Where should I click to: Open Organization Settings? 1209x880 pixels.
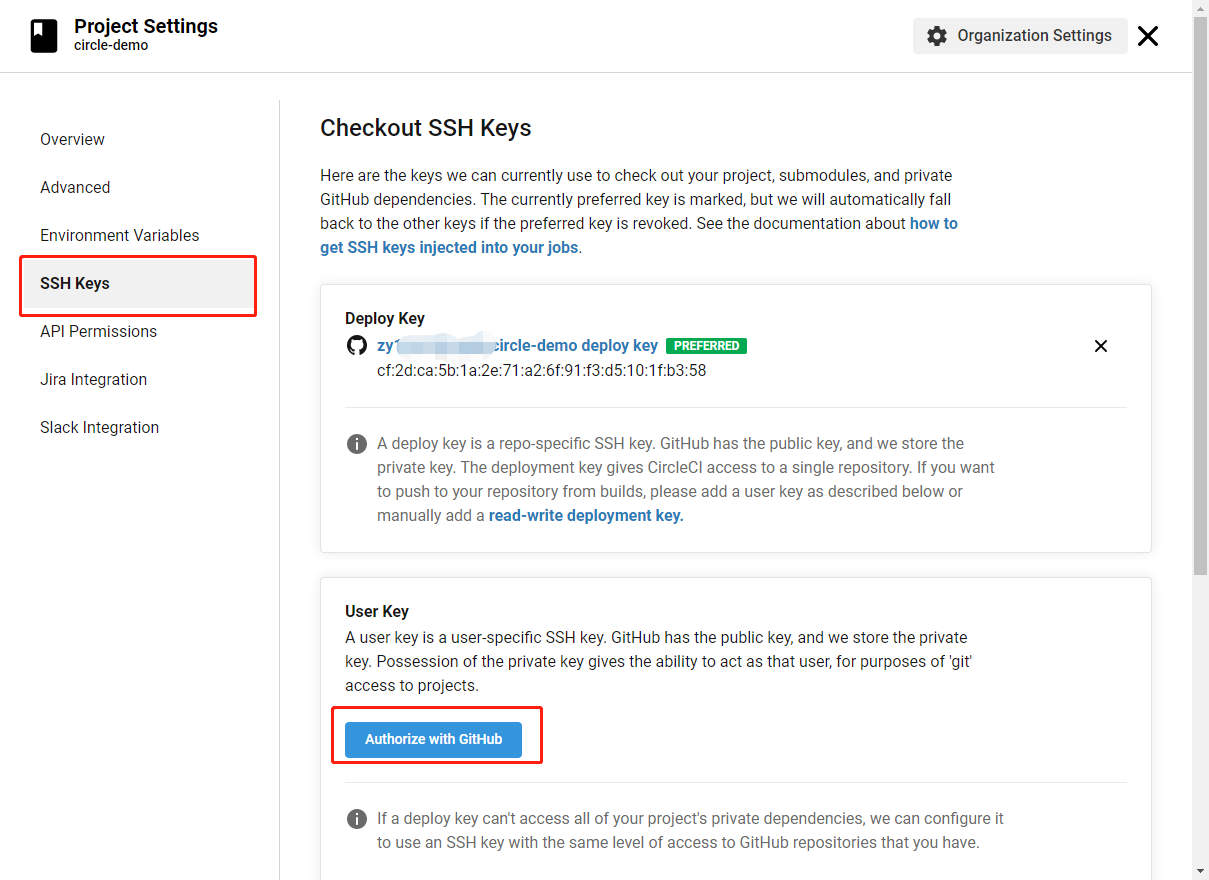(x=1020, y=36)
